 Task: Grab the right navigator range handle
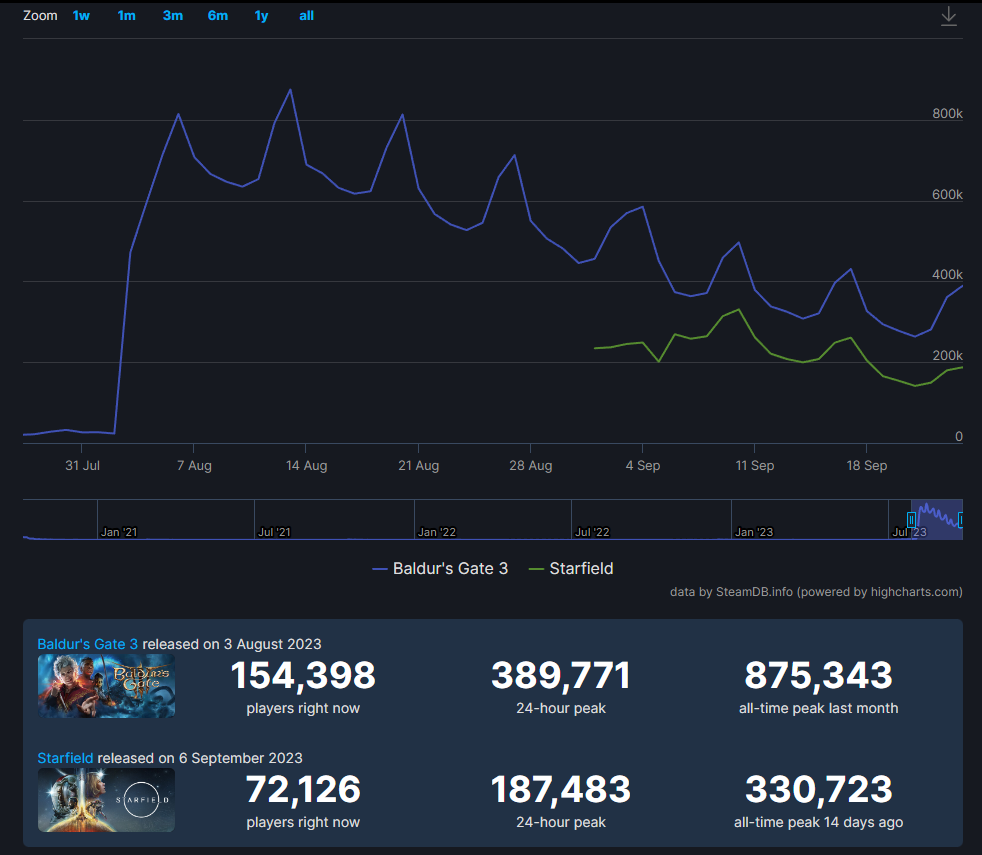click(x=961, y=520)
